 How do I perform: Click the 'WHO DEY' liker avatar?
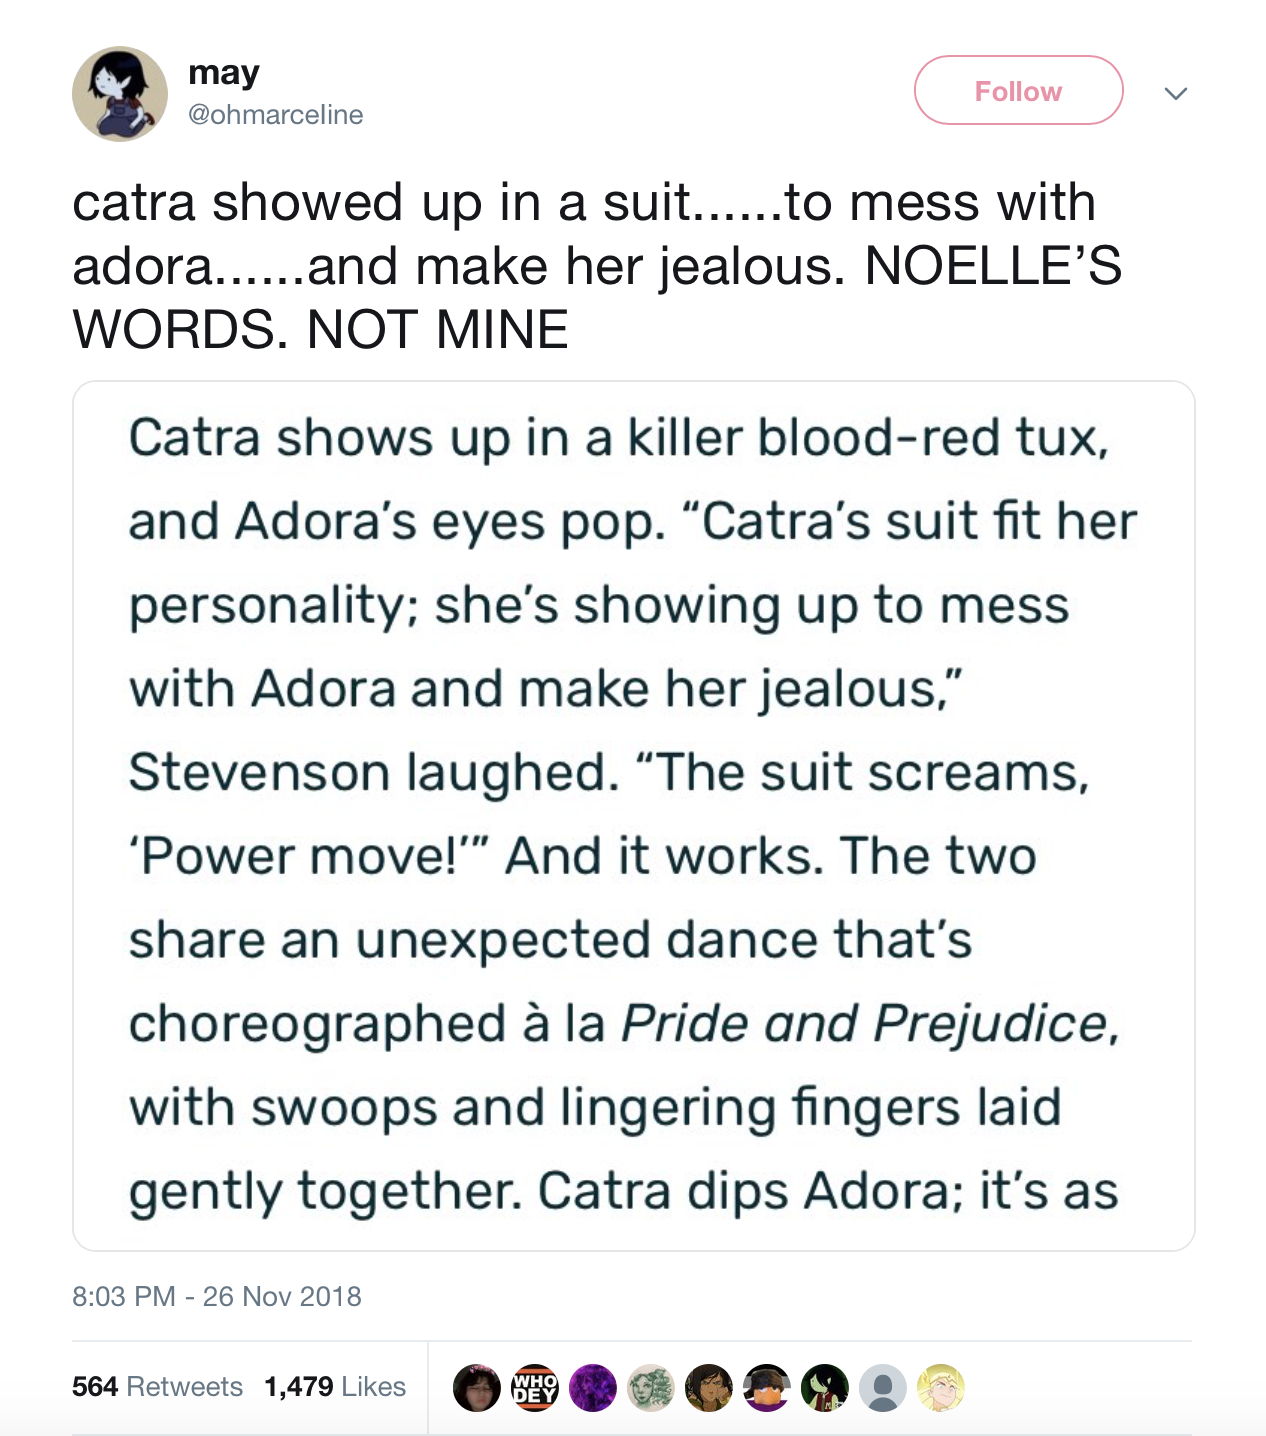(535, 1388)
